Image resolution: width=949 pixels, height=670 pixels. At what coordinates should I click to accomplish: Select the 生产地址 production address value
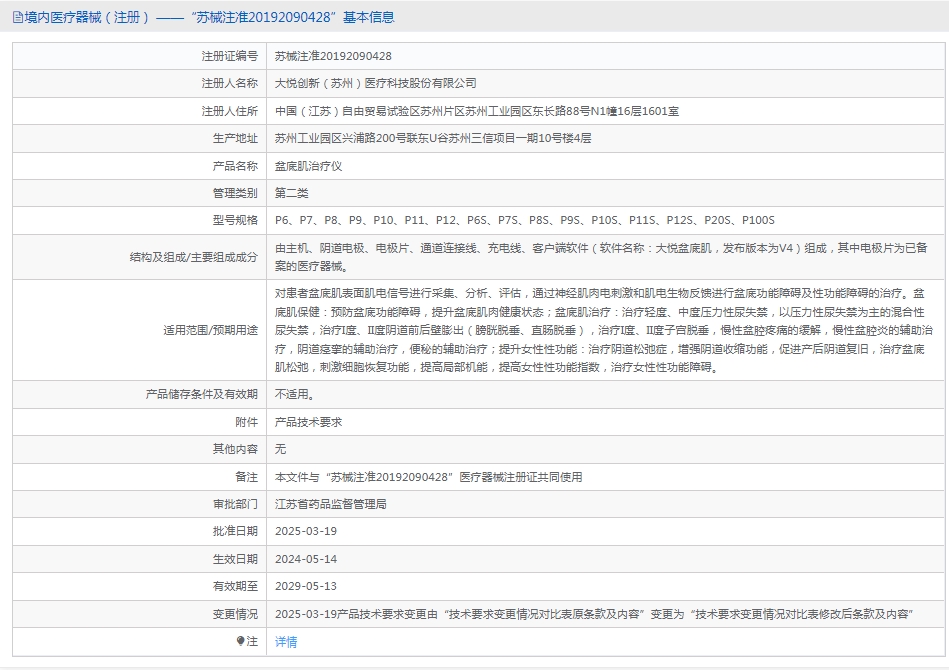click(433, 138)
